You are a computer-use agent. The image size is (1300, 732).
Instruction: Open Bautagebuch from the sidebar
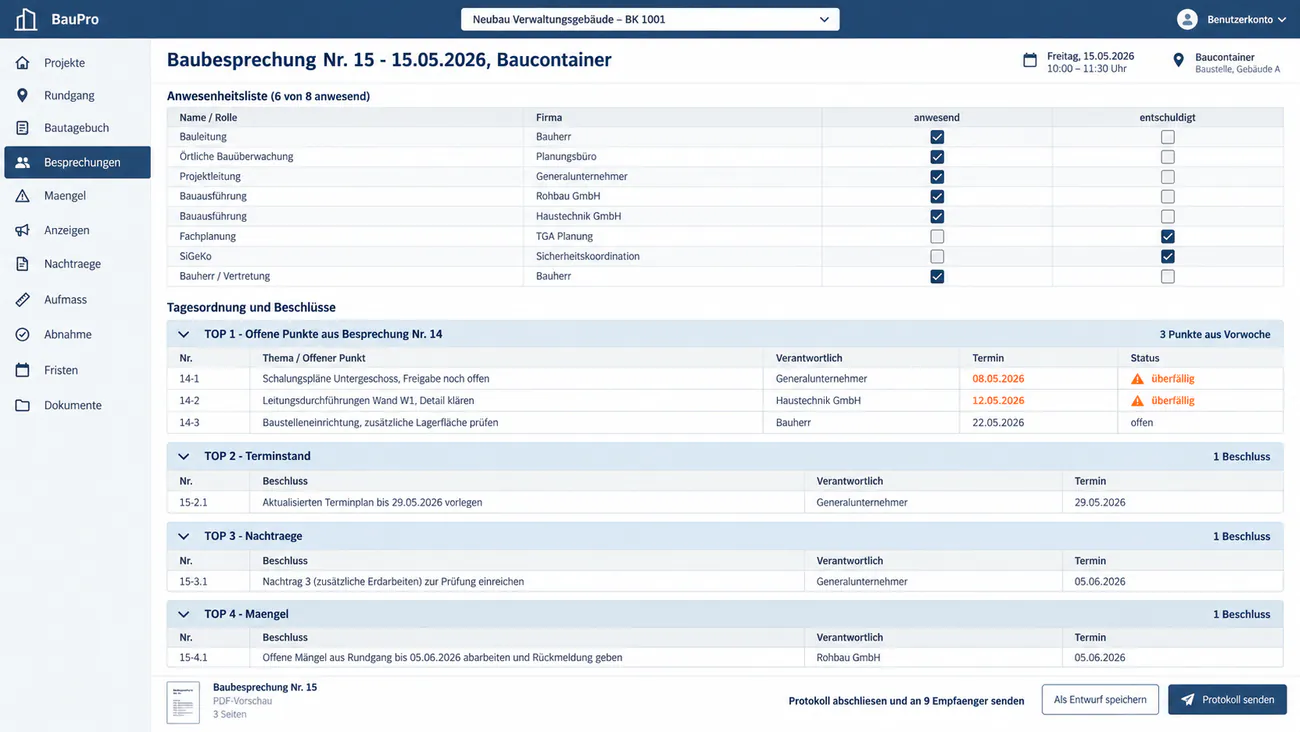pos(77,128)
